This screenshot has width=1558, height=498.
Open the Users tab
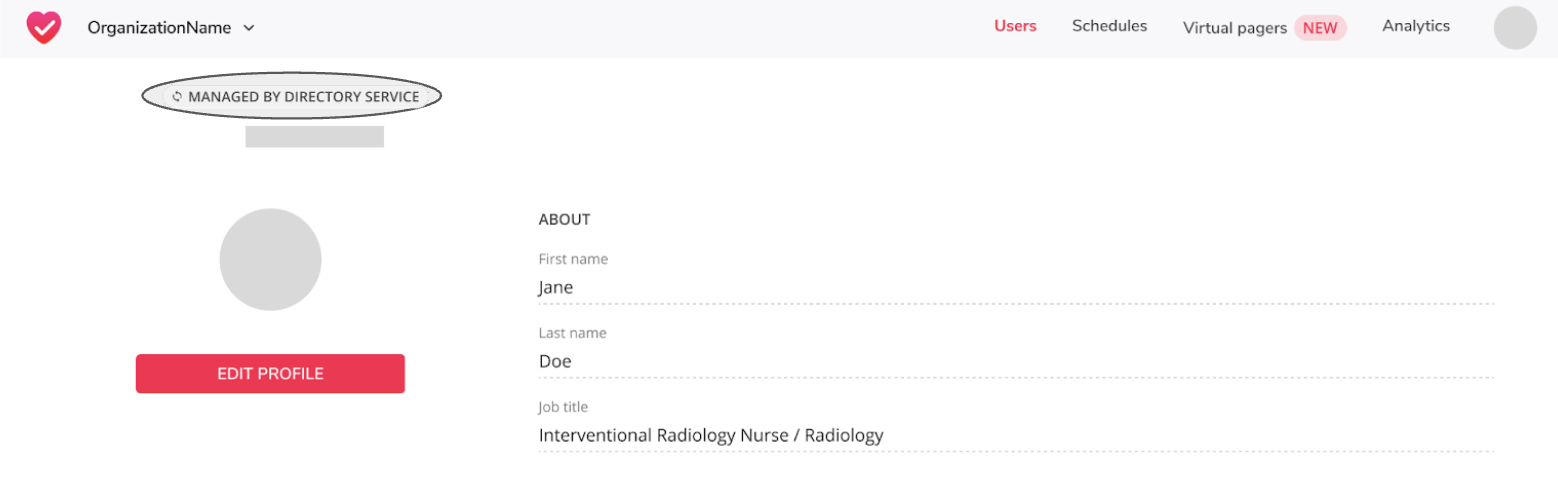1015,26
